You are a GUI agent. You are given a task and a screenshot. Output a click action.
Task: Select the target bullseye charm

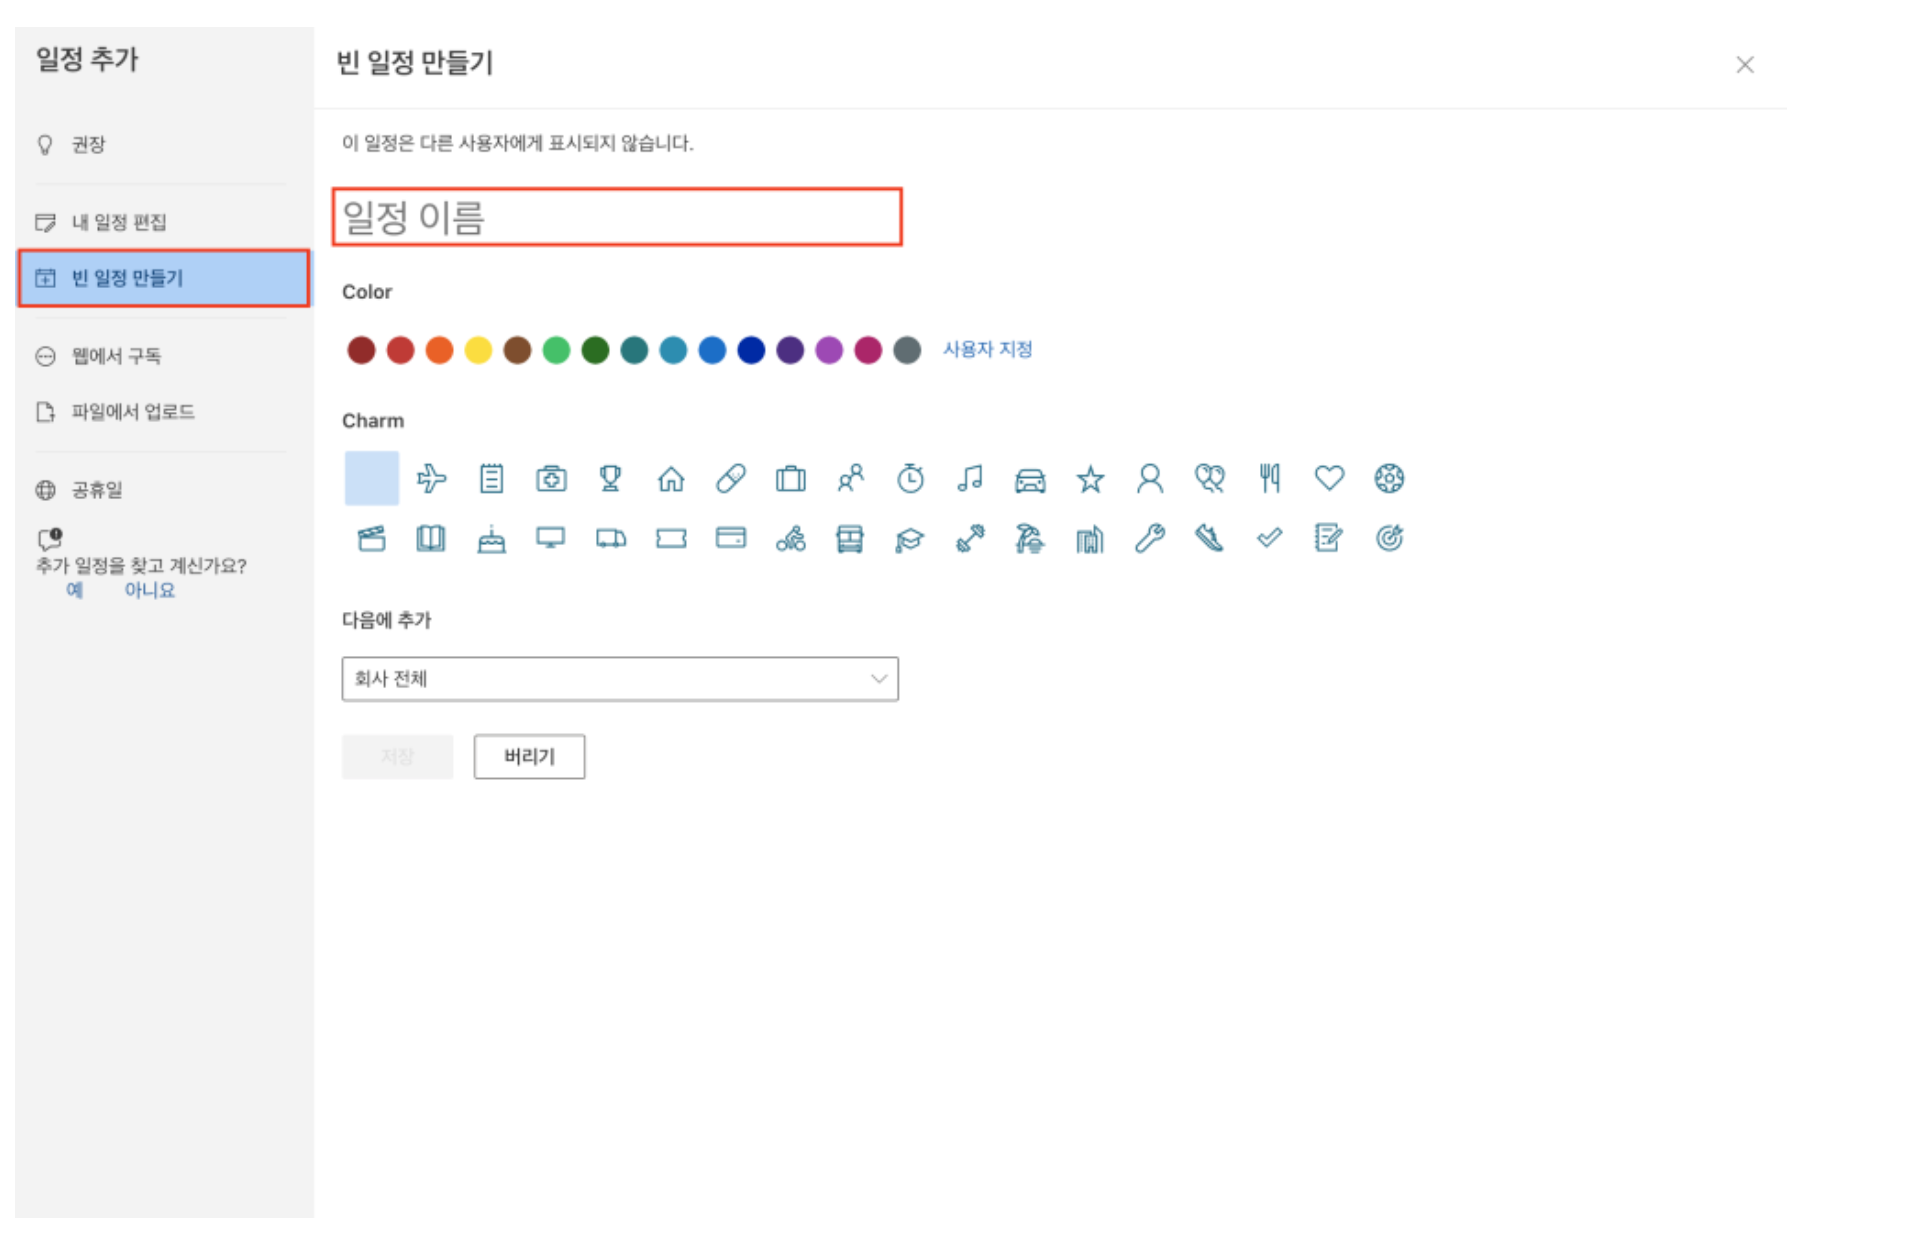click(x=1389, y=539)
